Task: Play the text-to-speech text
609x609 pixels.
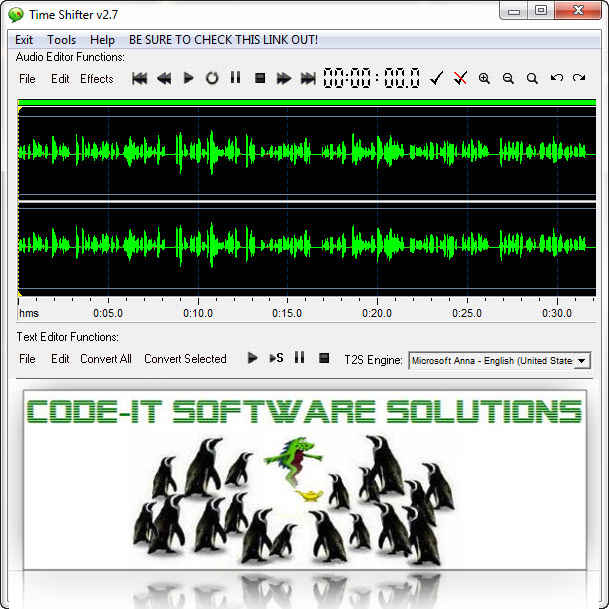Action: pos(252,358)
